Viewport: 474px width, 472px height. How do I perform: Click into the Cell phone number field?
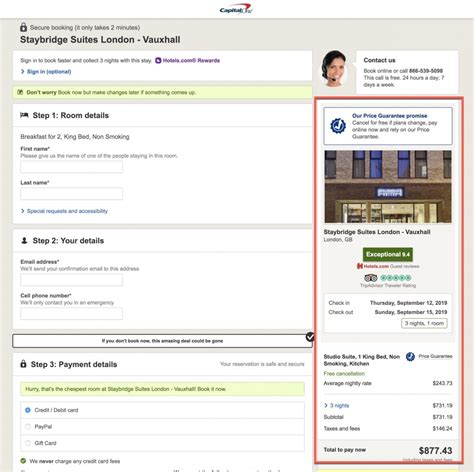click(x=72, y=314)
